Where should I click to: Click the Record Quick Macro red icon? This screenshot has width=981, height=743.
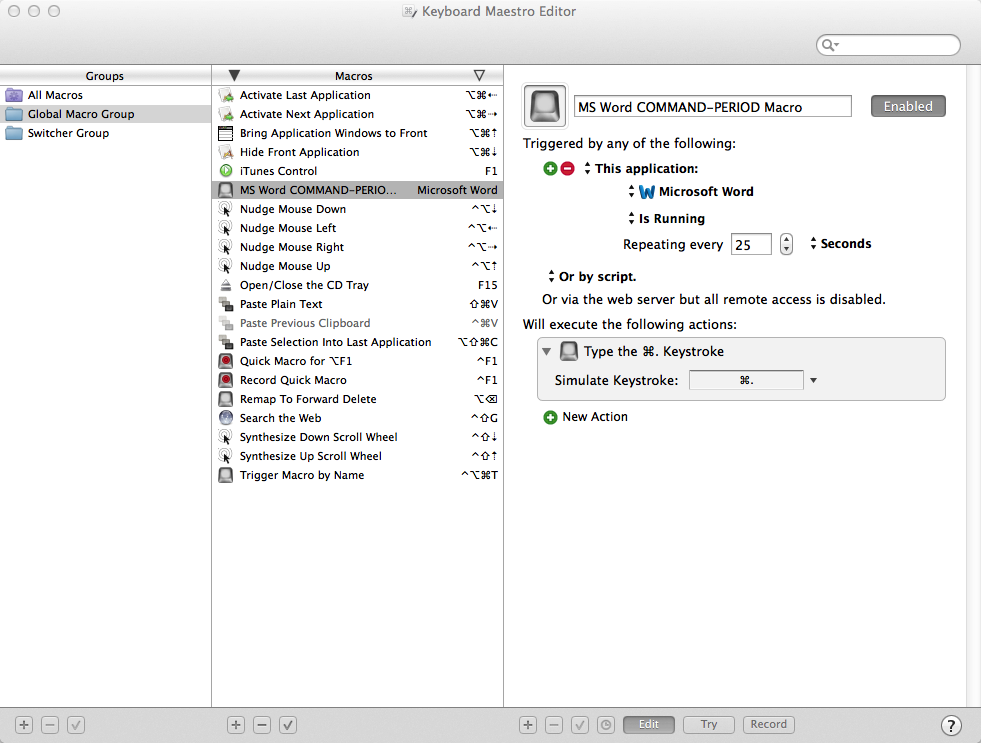click(x=226, y=380)
